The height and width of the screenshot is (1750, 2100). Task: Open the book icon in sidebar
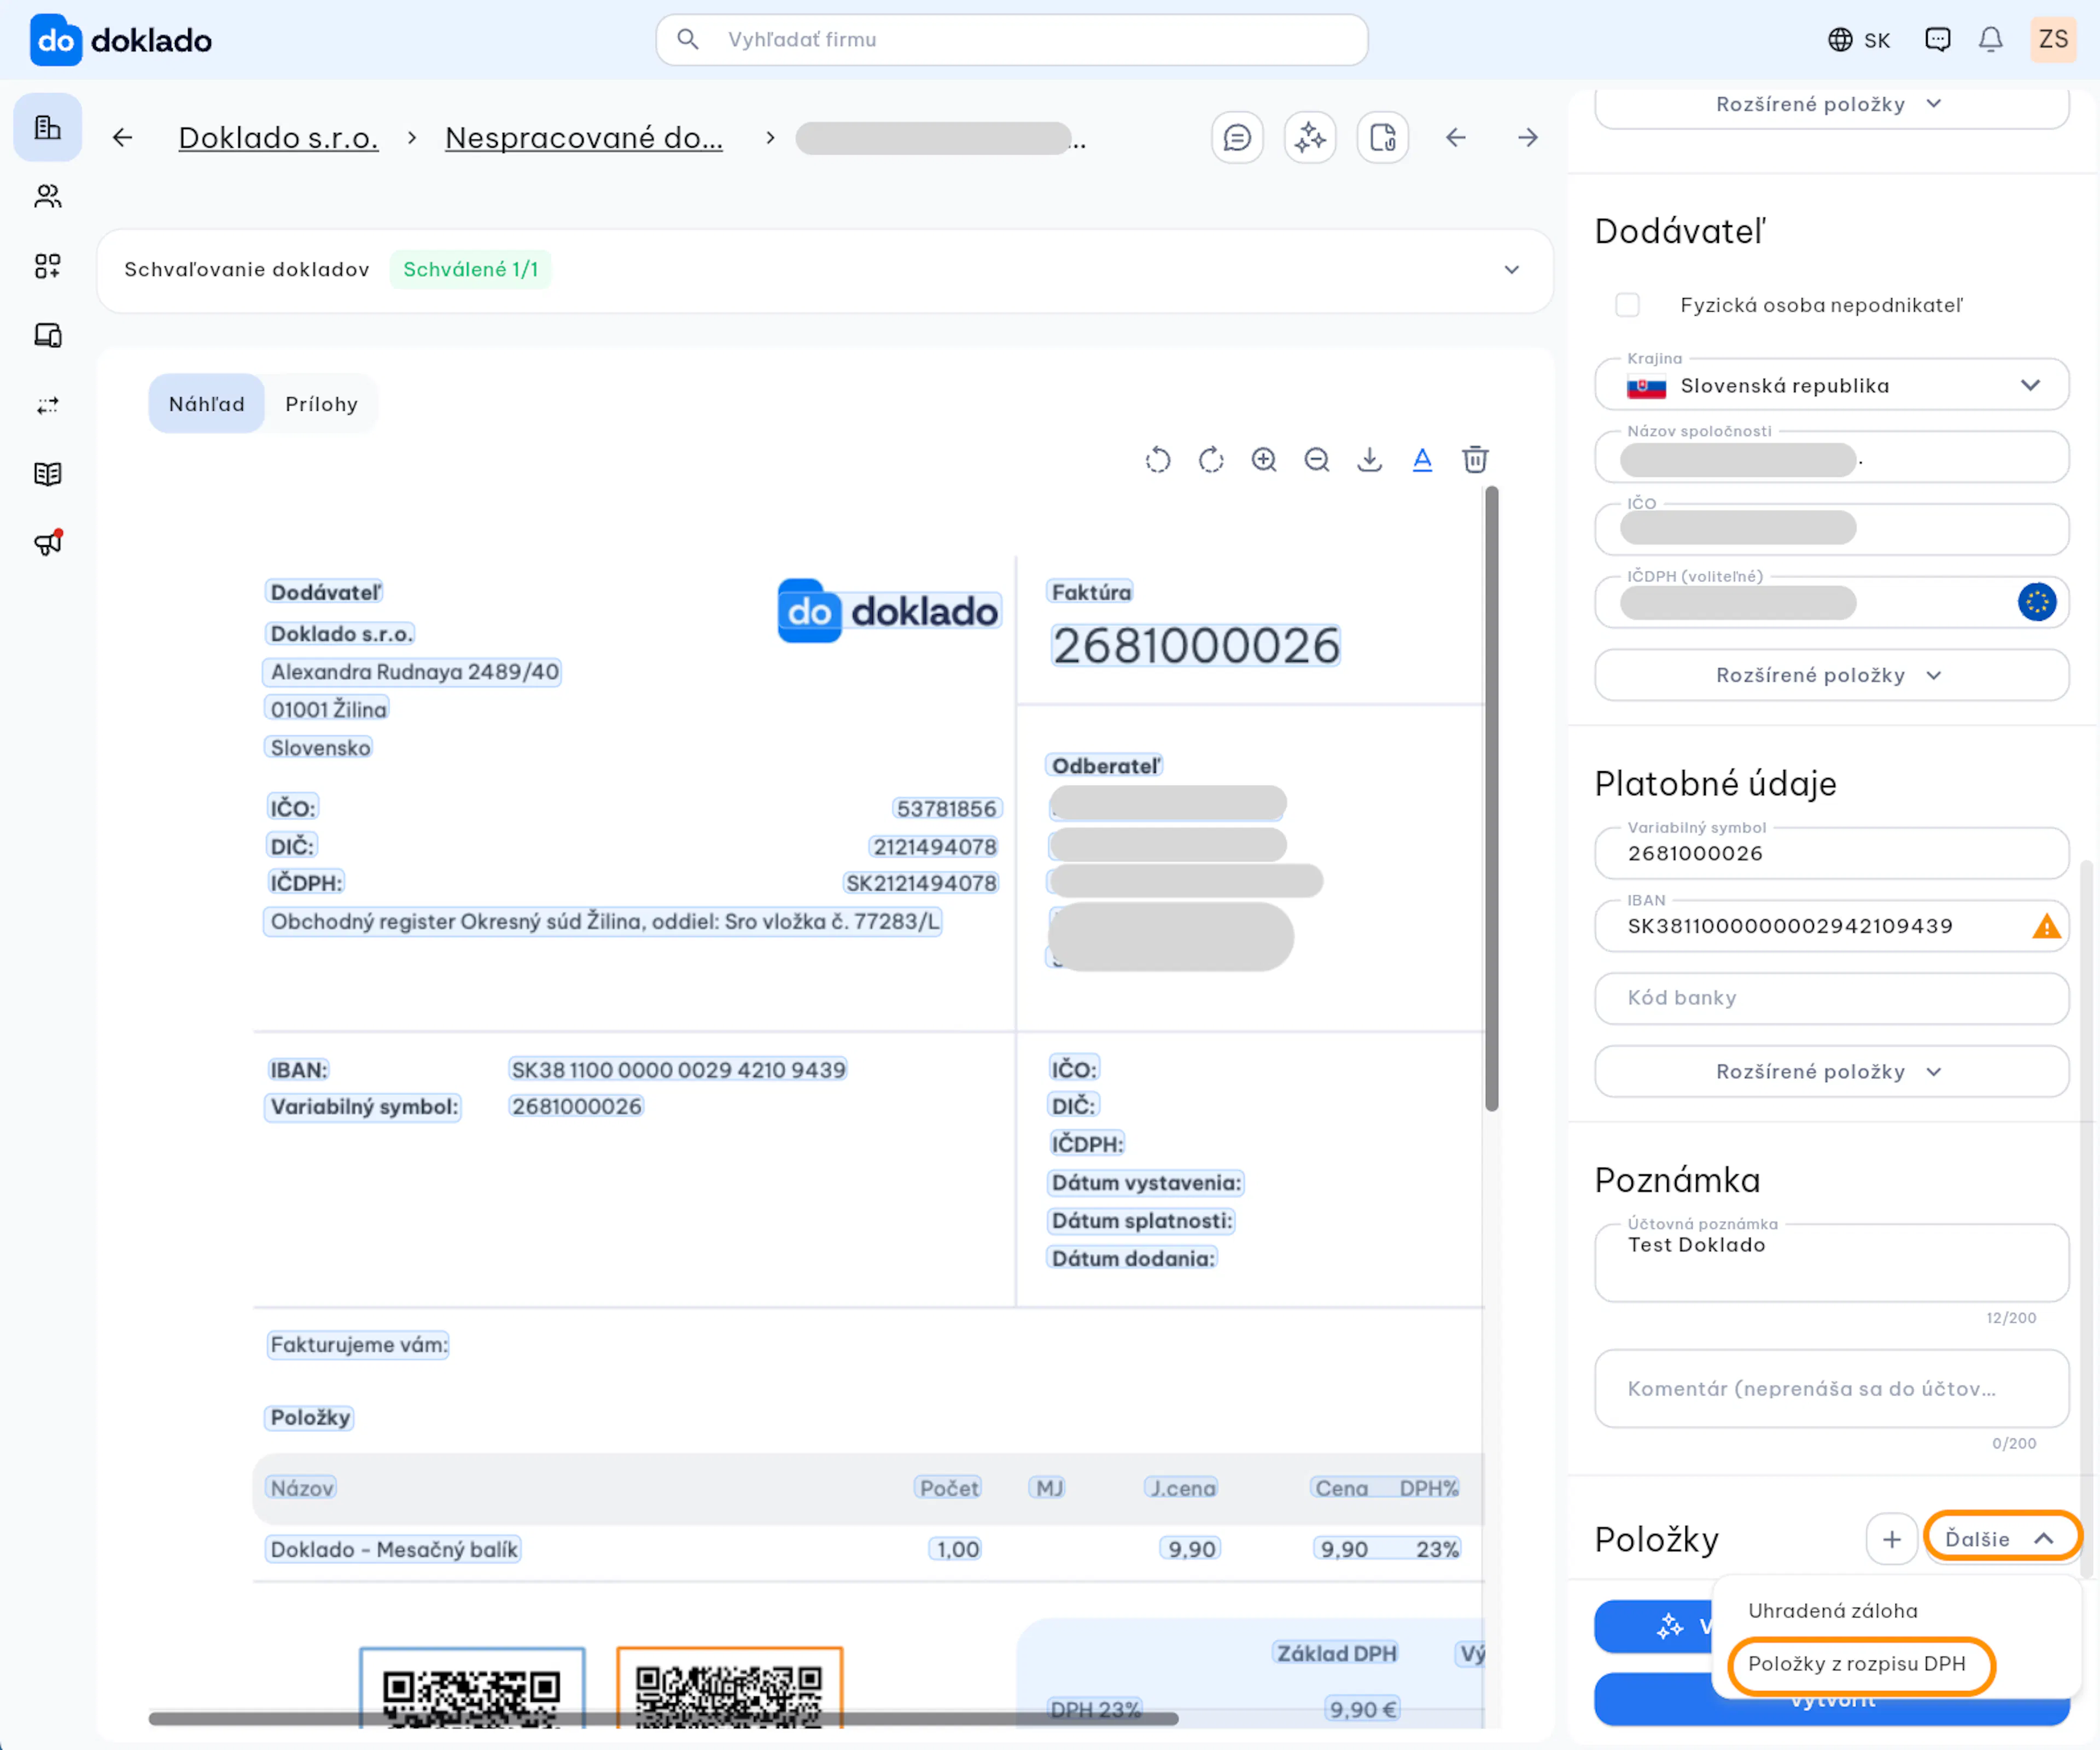coord(47,474)
